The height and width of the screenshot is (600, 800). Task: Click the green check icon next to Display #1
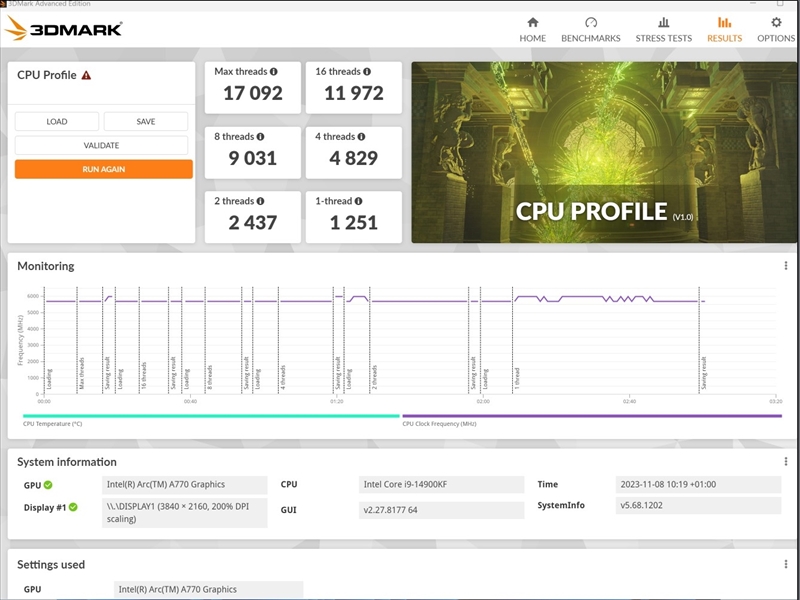[73, 507]
